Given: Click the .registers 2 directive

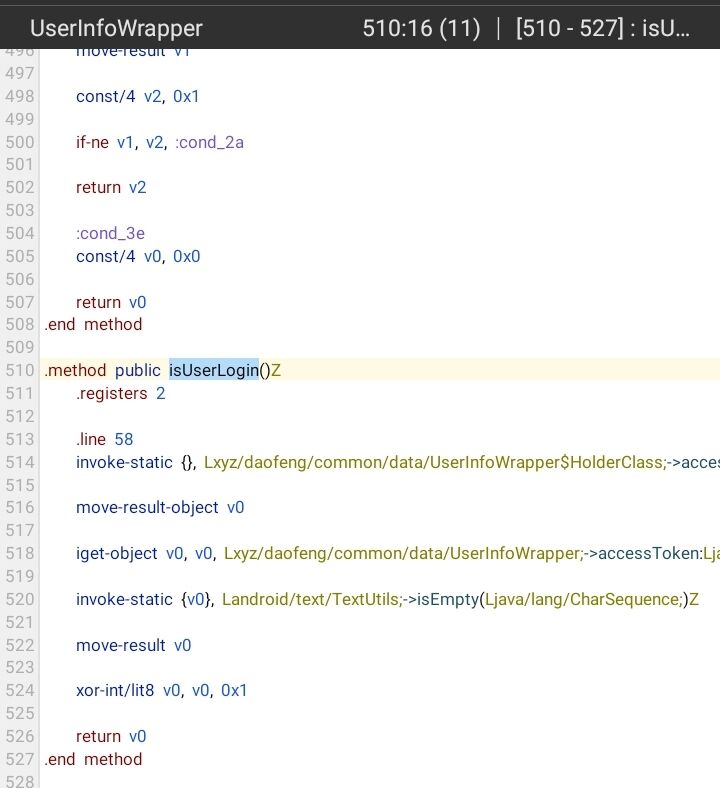Looking at the screenshot, I should click(121, 393).
